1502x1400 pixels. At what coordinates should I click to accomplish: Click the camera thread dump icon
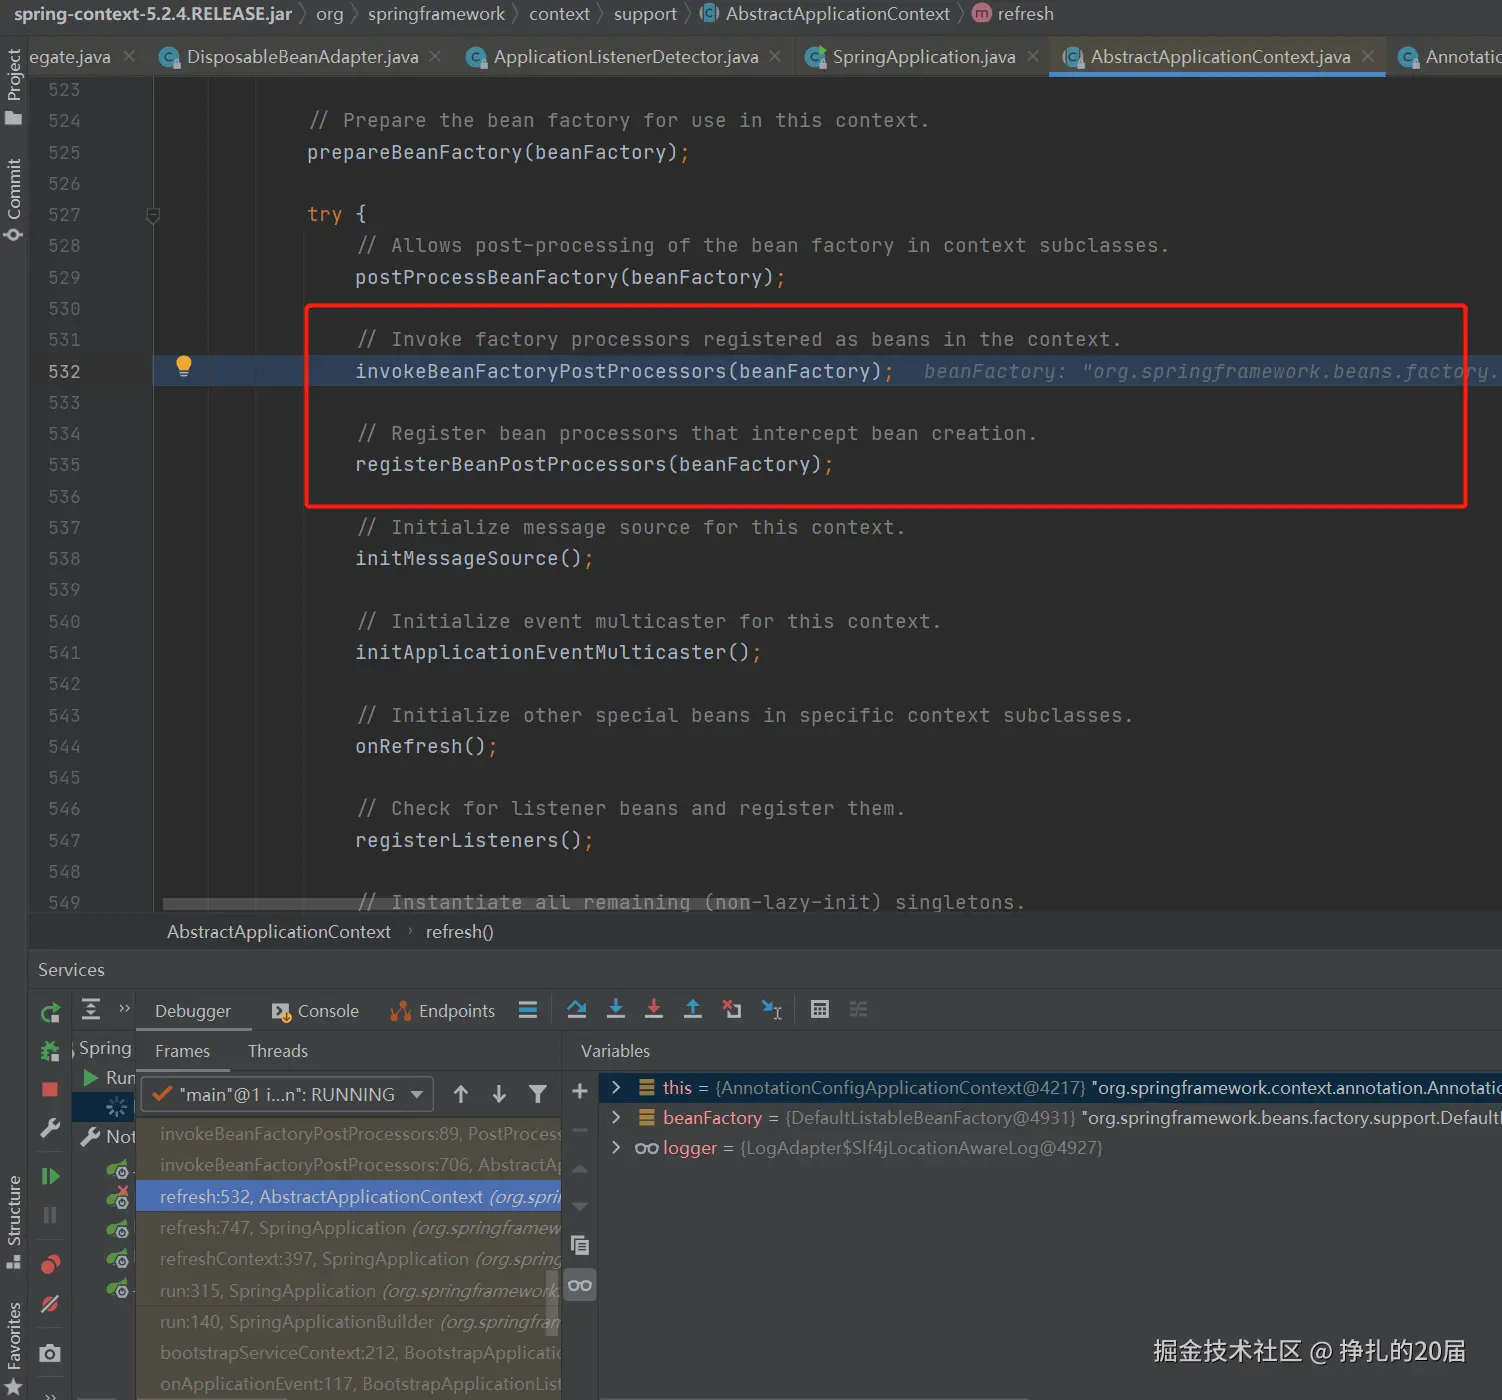(x=50, y=1353)
